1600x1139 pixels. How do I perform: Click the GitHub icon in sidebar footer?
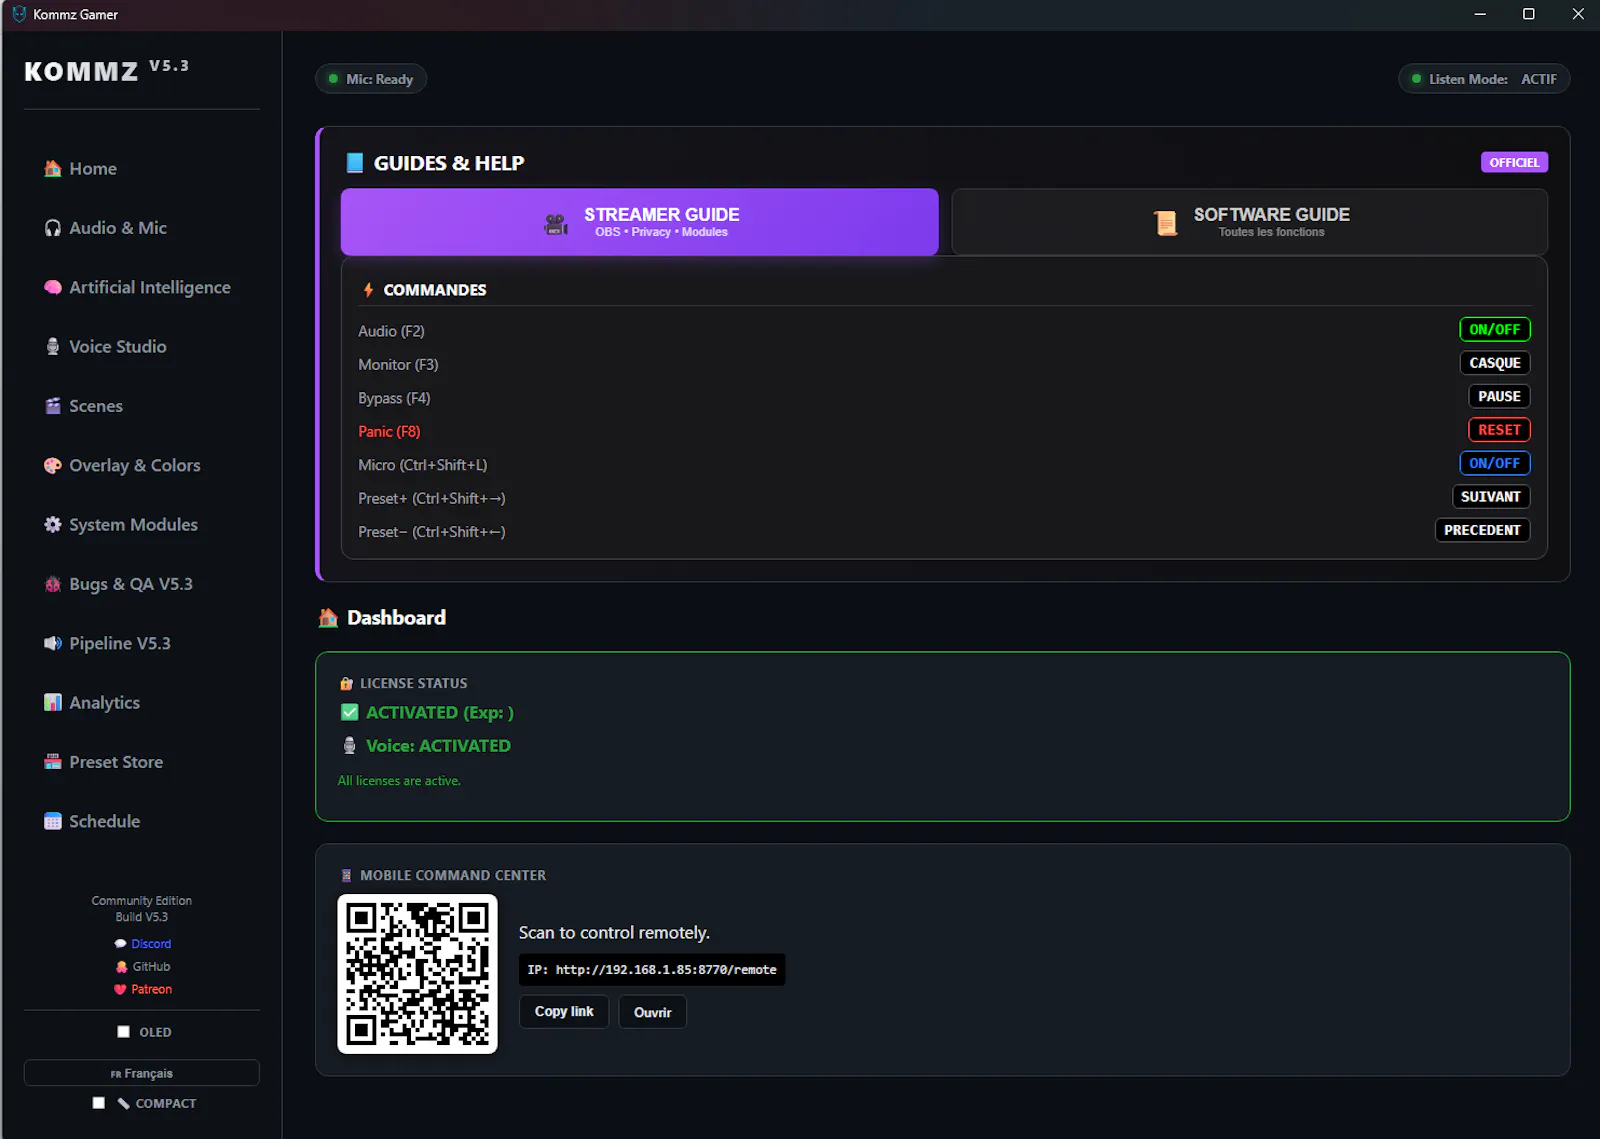122,967
